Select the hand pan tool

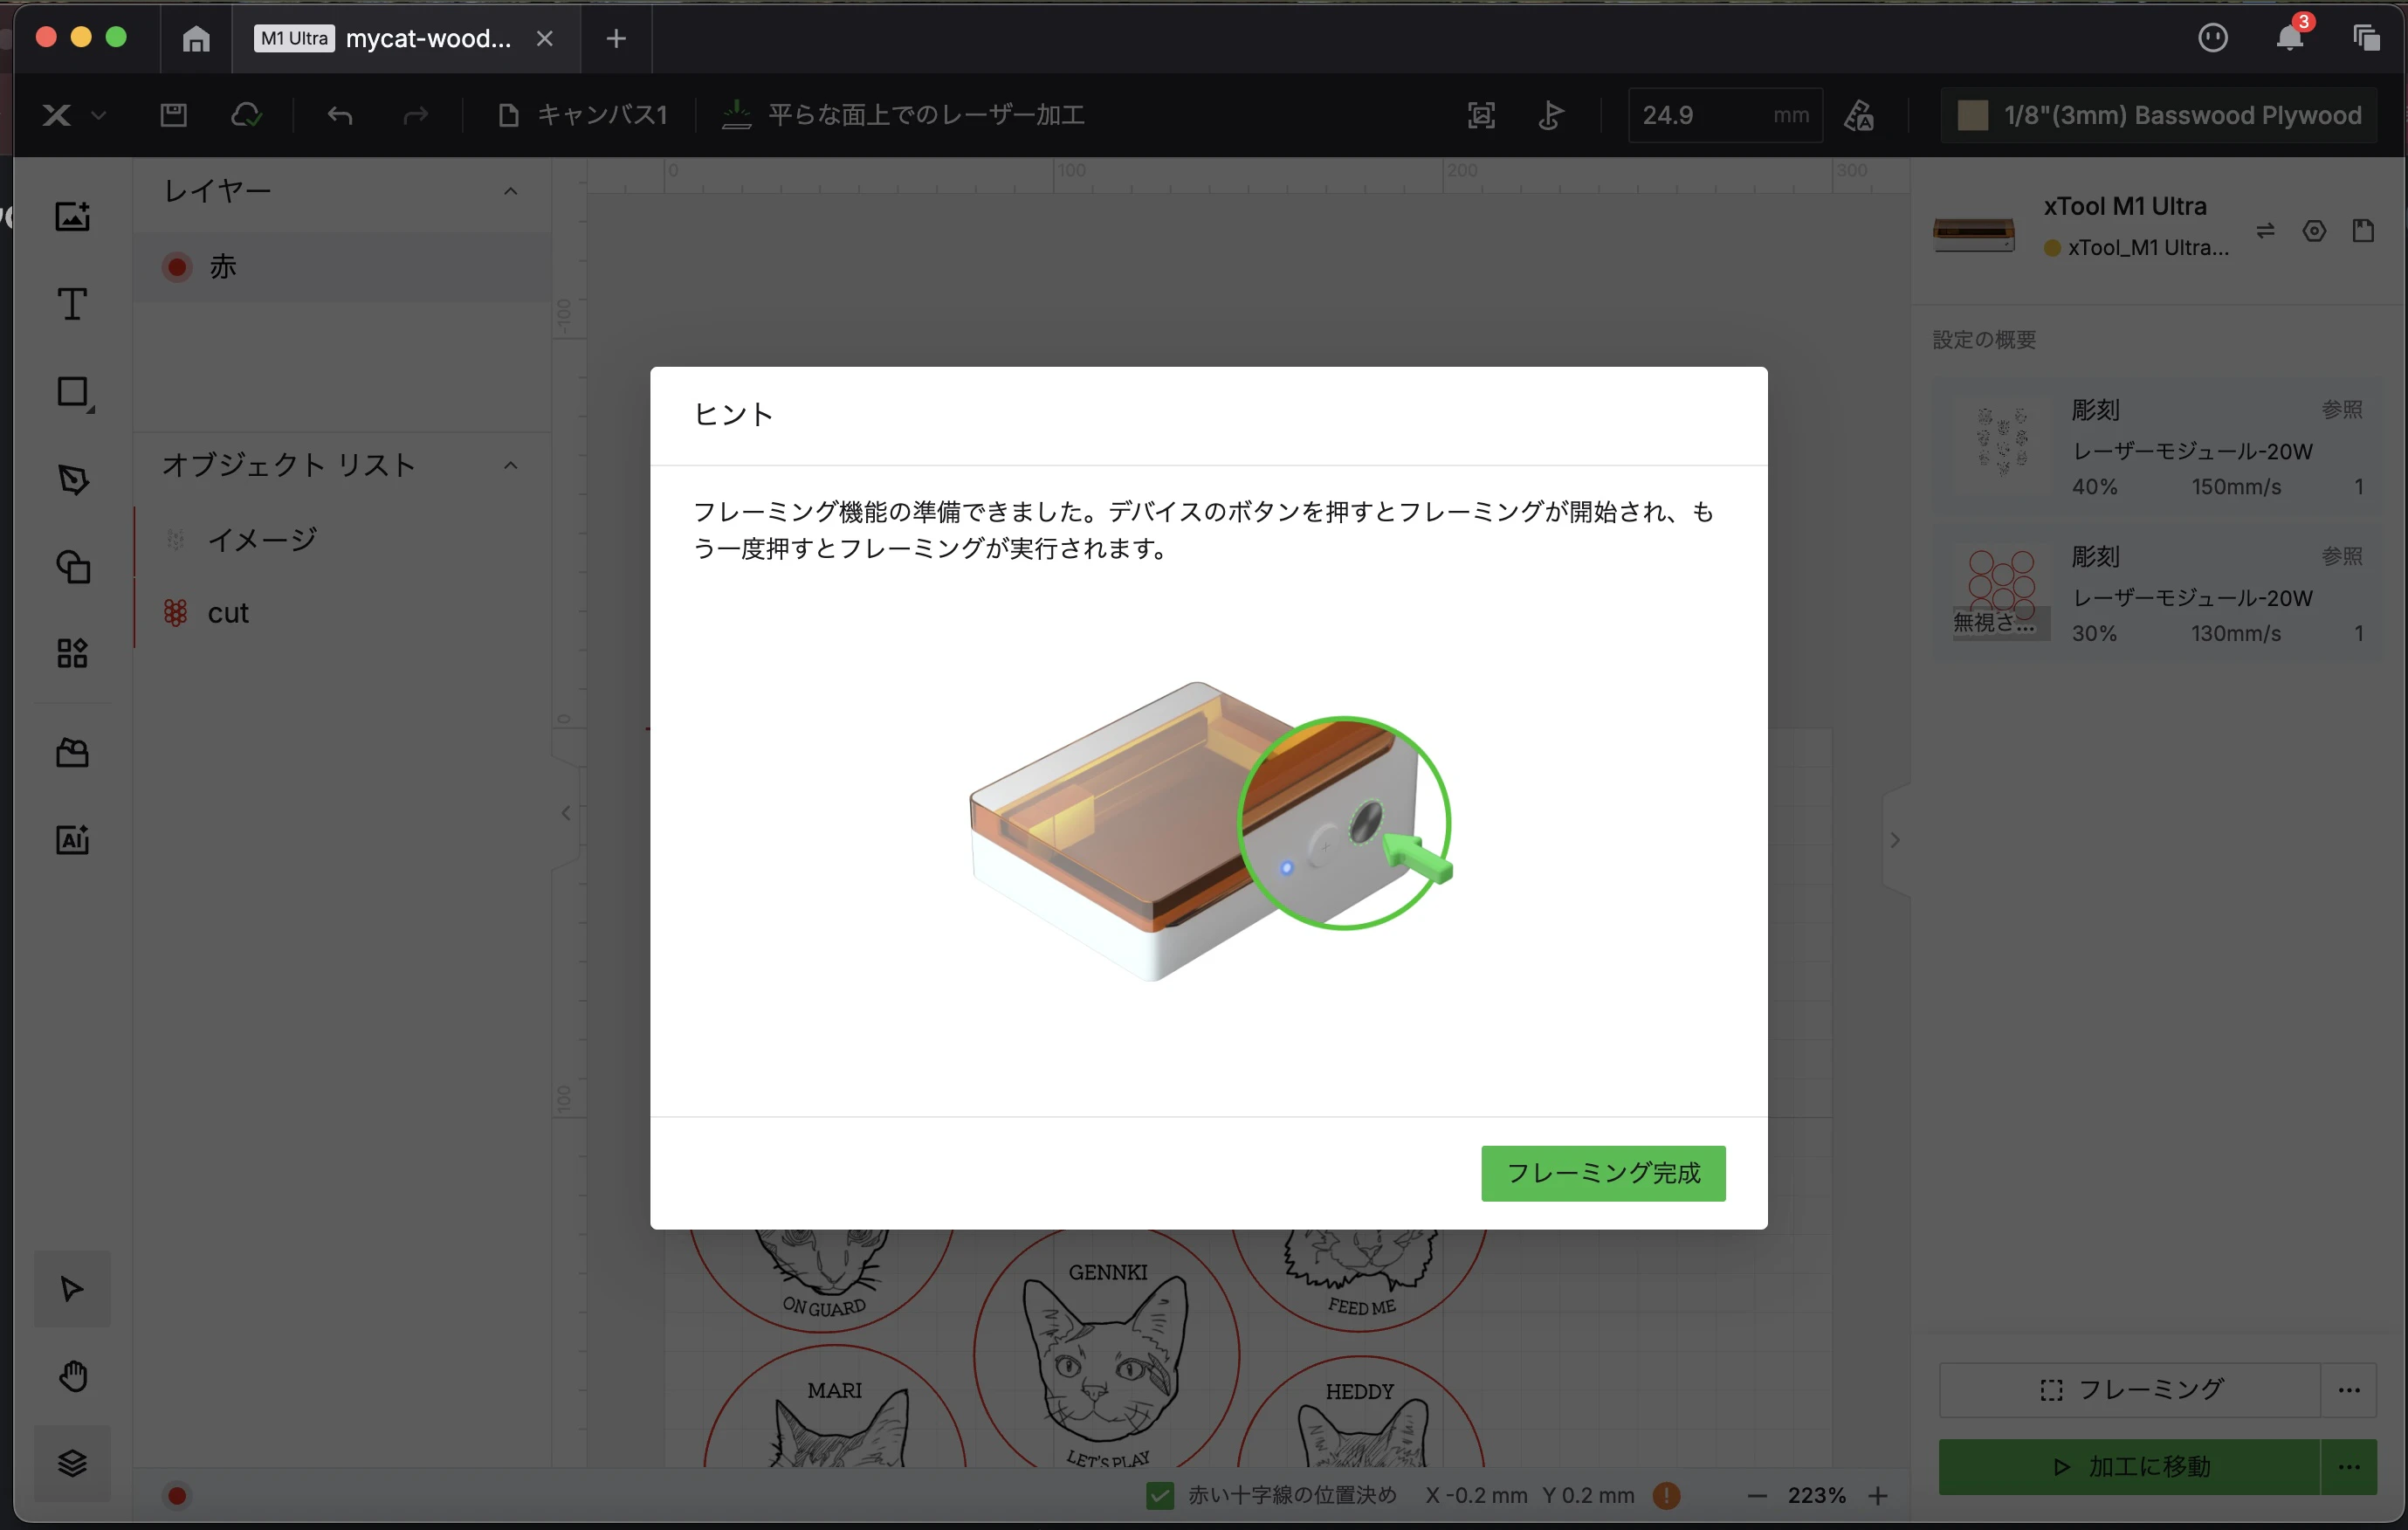(72, 1376)
